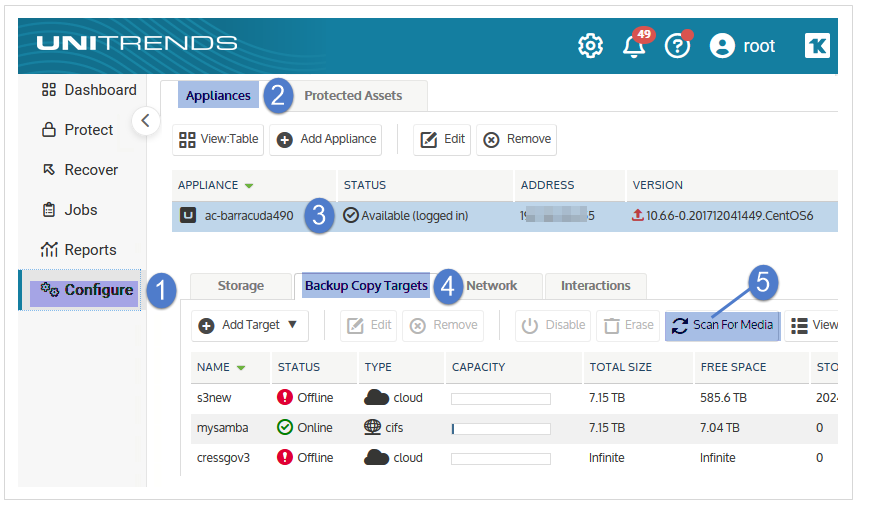This screenshot has width=873, height=516.
Task: Change the View:Table layout button
Action: click(x=219, y=139)
